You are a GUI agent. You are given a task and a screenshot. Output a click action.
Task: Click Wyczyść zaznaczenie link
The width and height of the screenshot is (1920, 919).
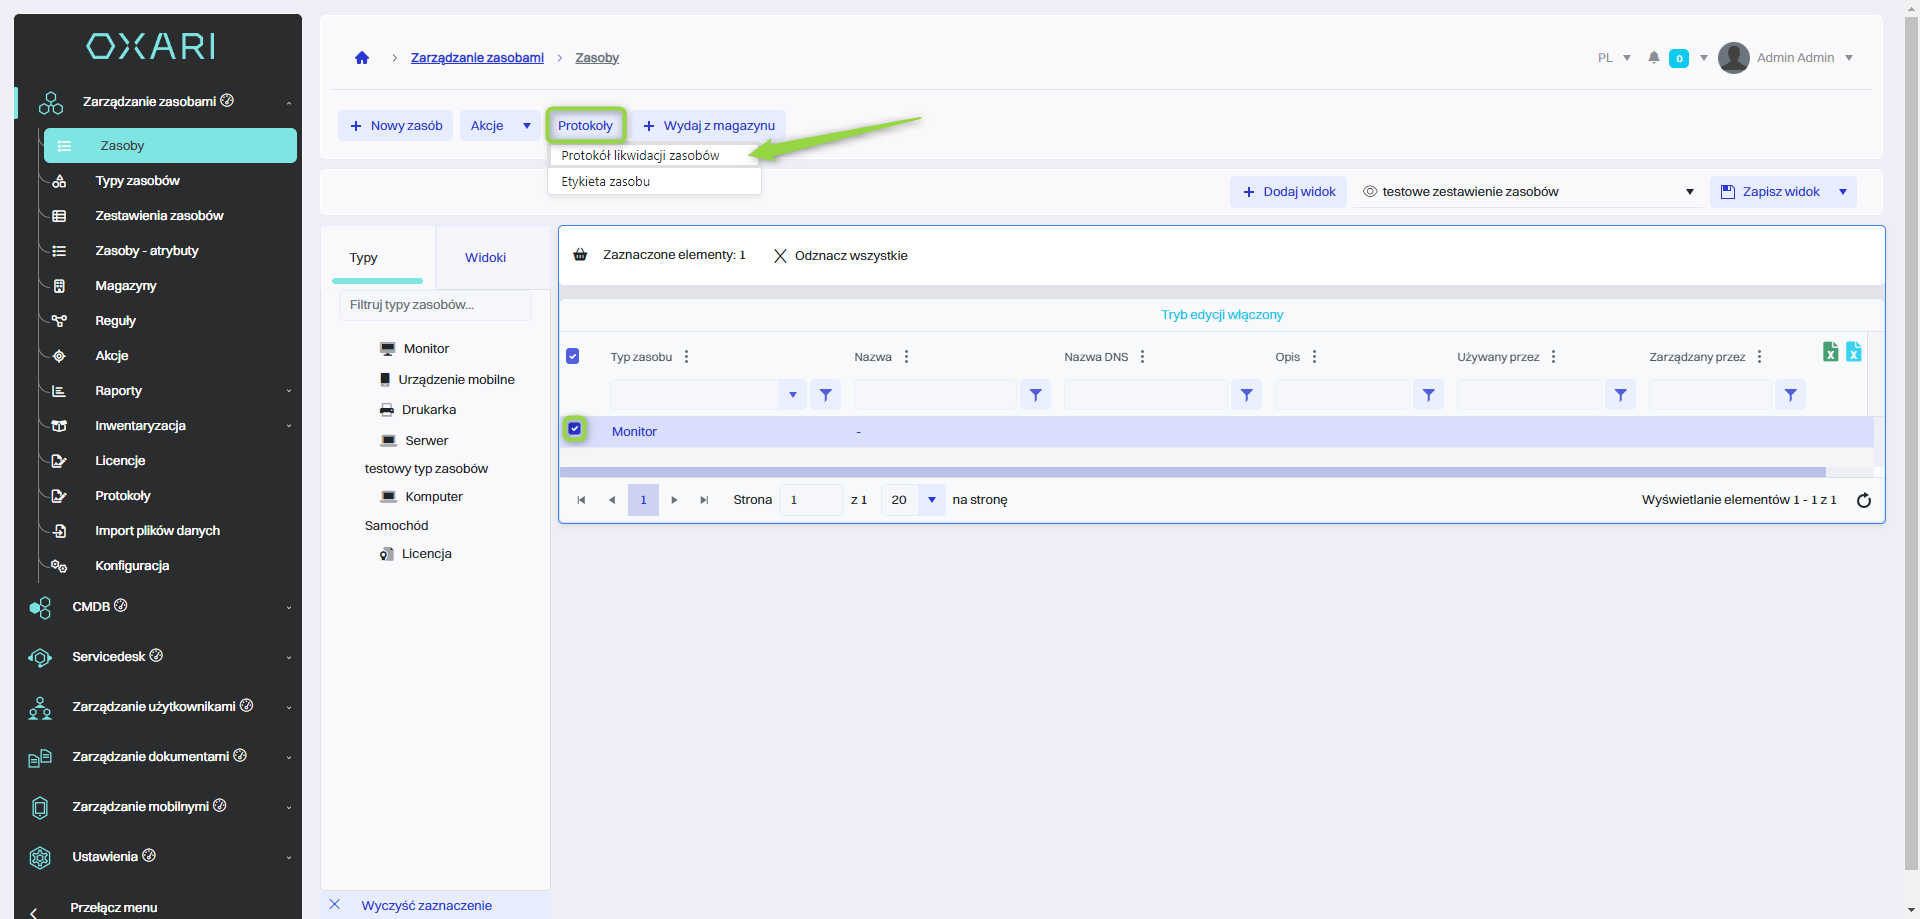(426, 905)
